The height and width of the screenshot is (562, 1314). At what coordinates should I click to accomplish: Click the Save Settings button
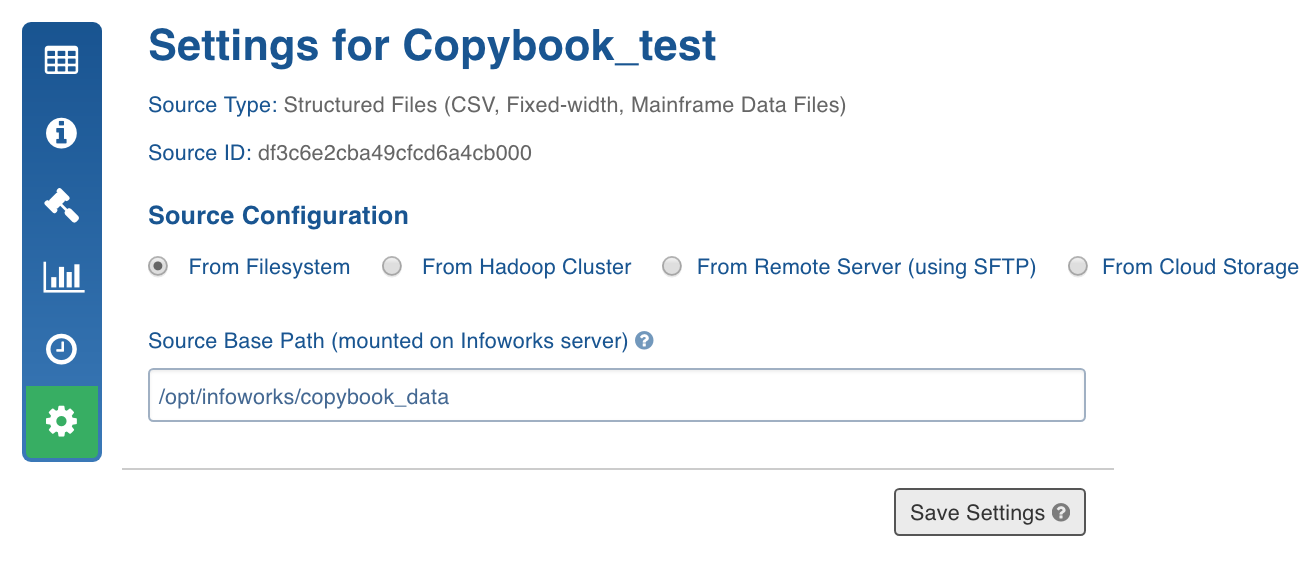[989, 513]
